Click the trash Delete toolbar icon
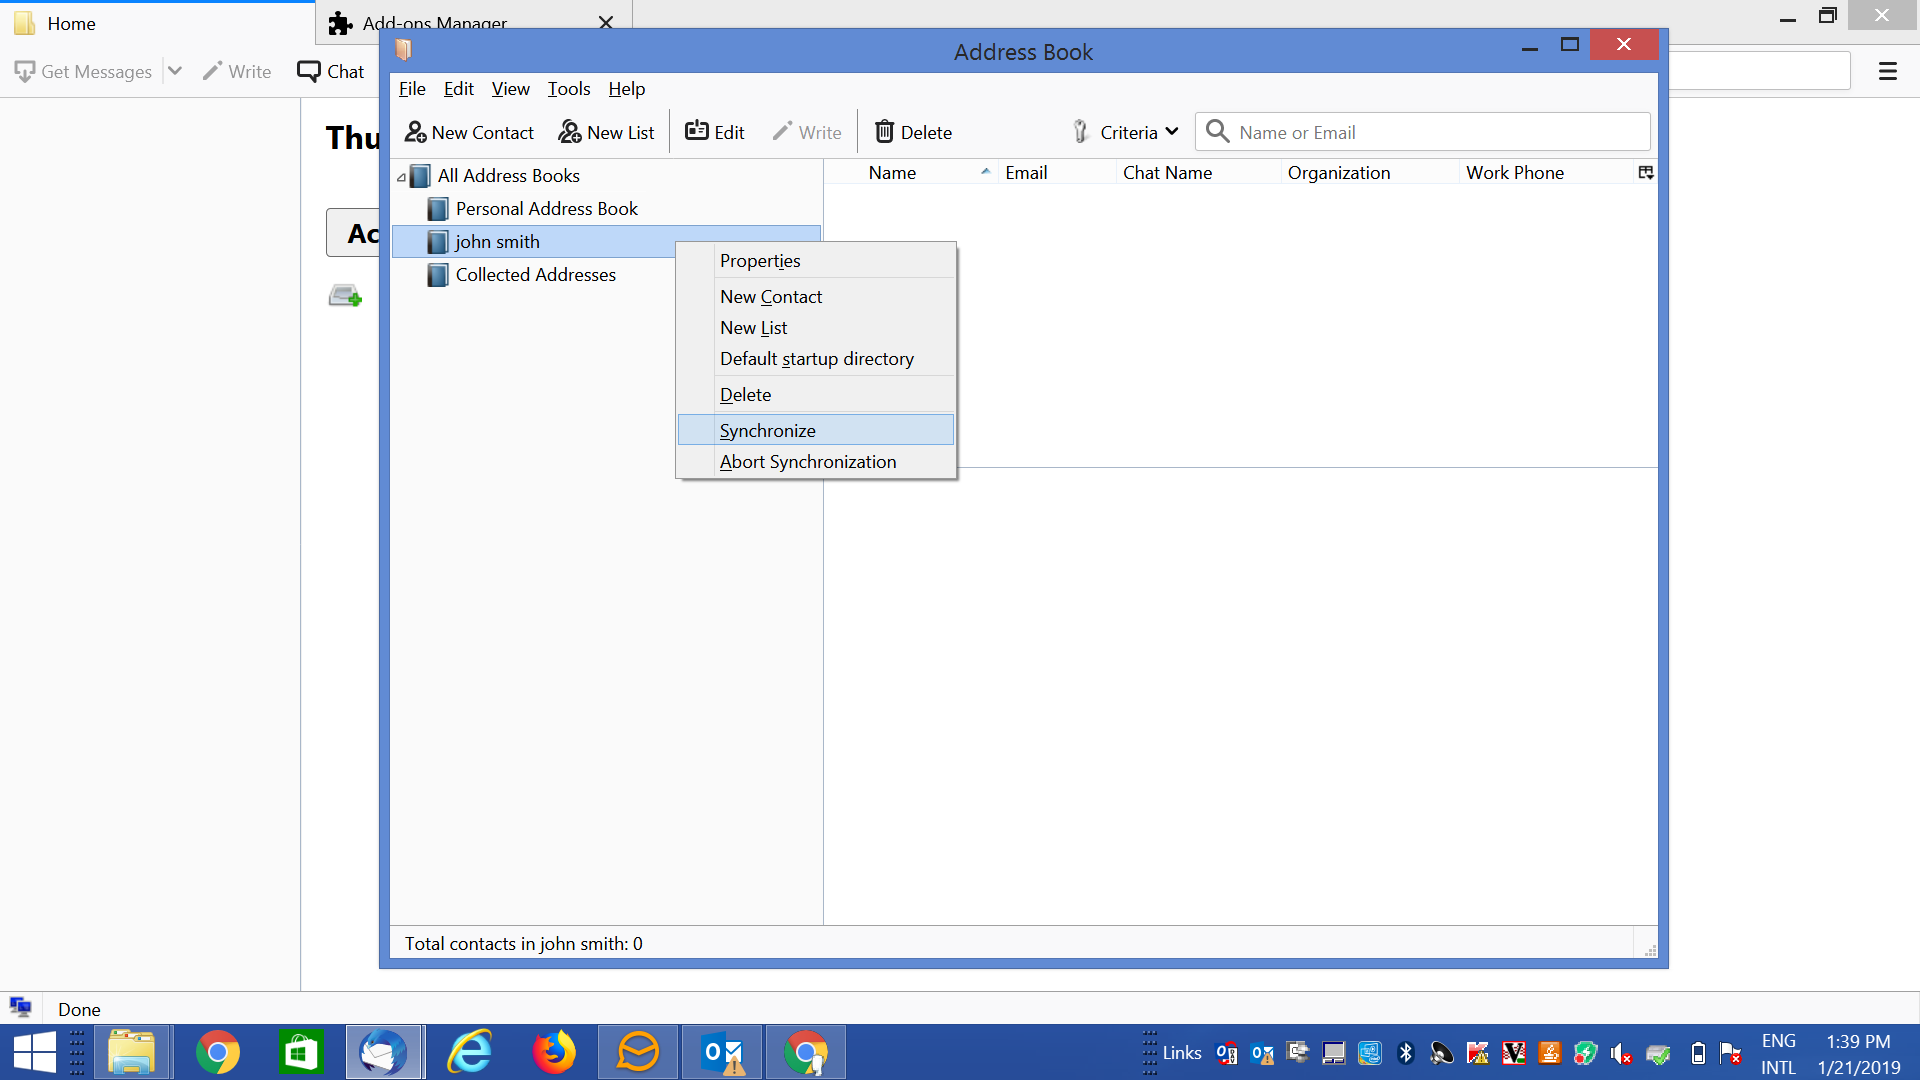 click(x=884, y=132)
